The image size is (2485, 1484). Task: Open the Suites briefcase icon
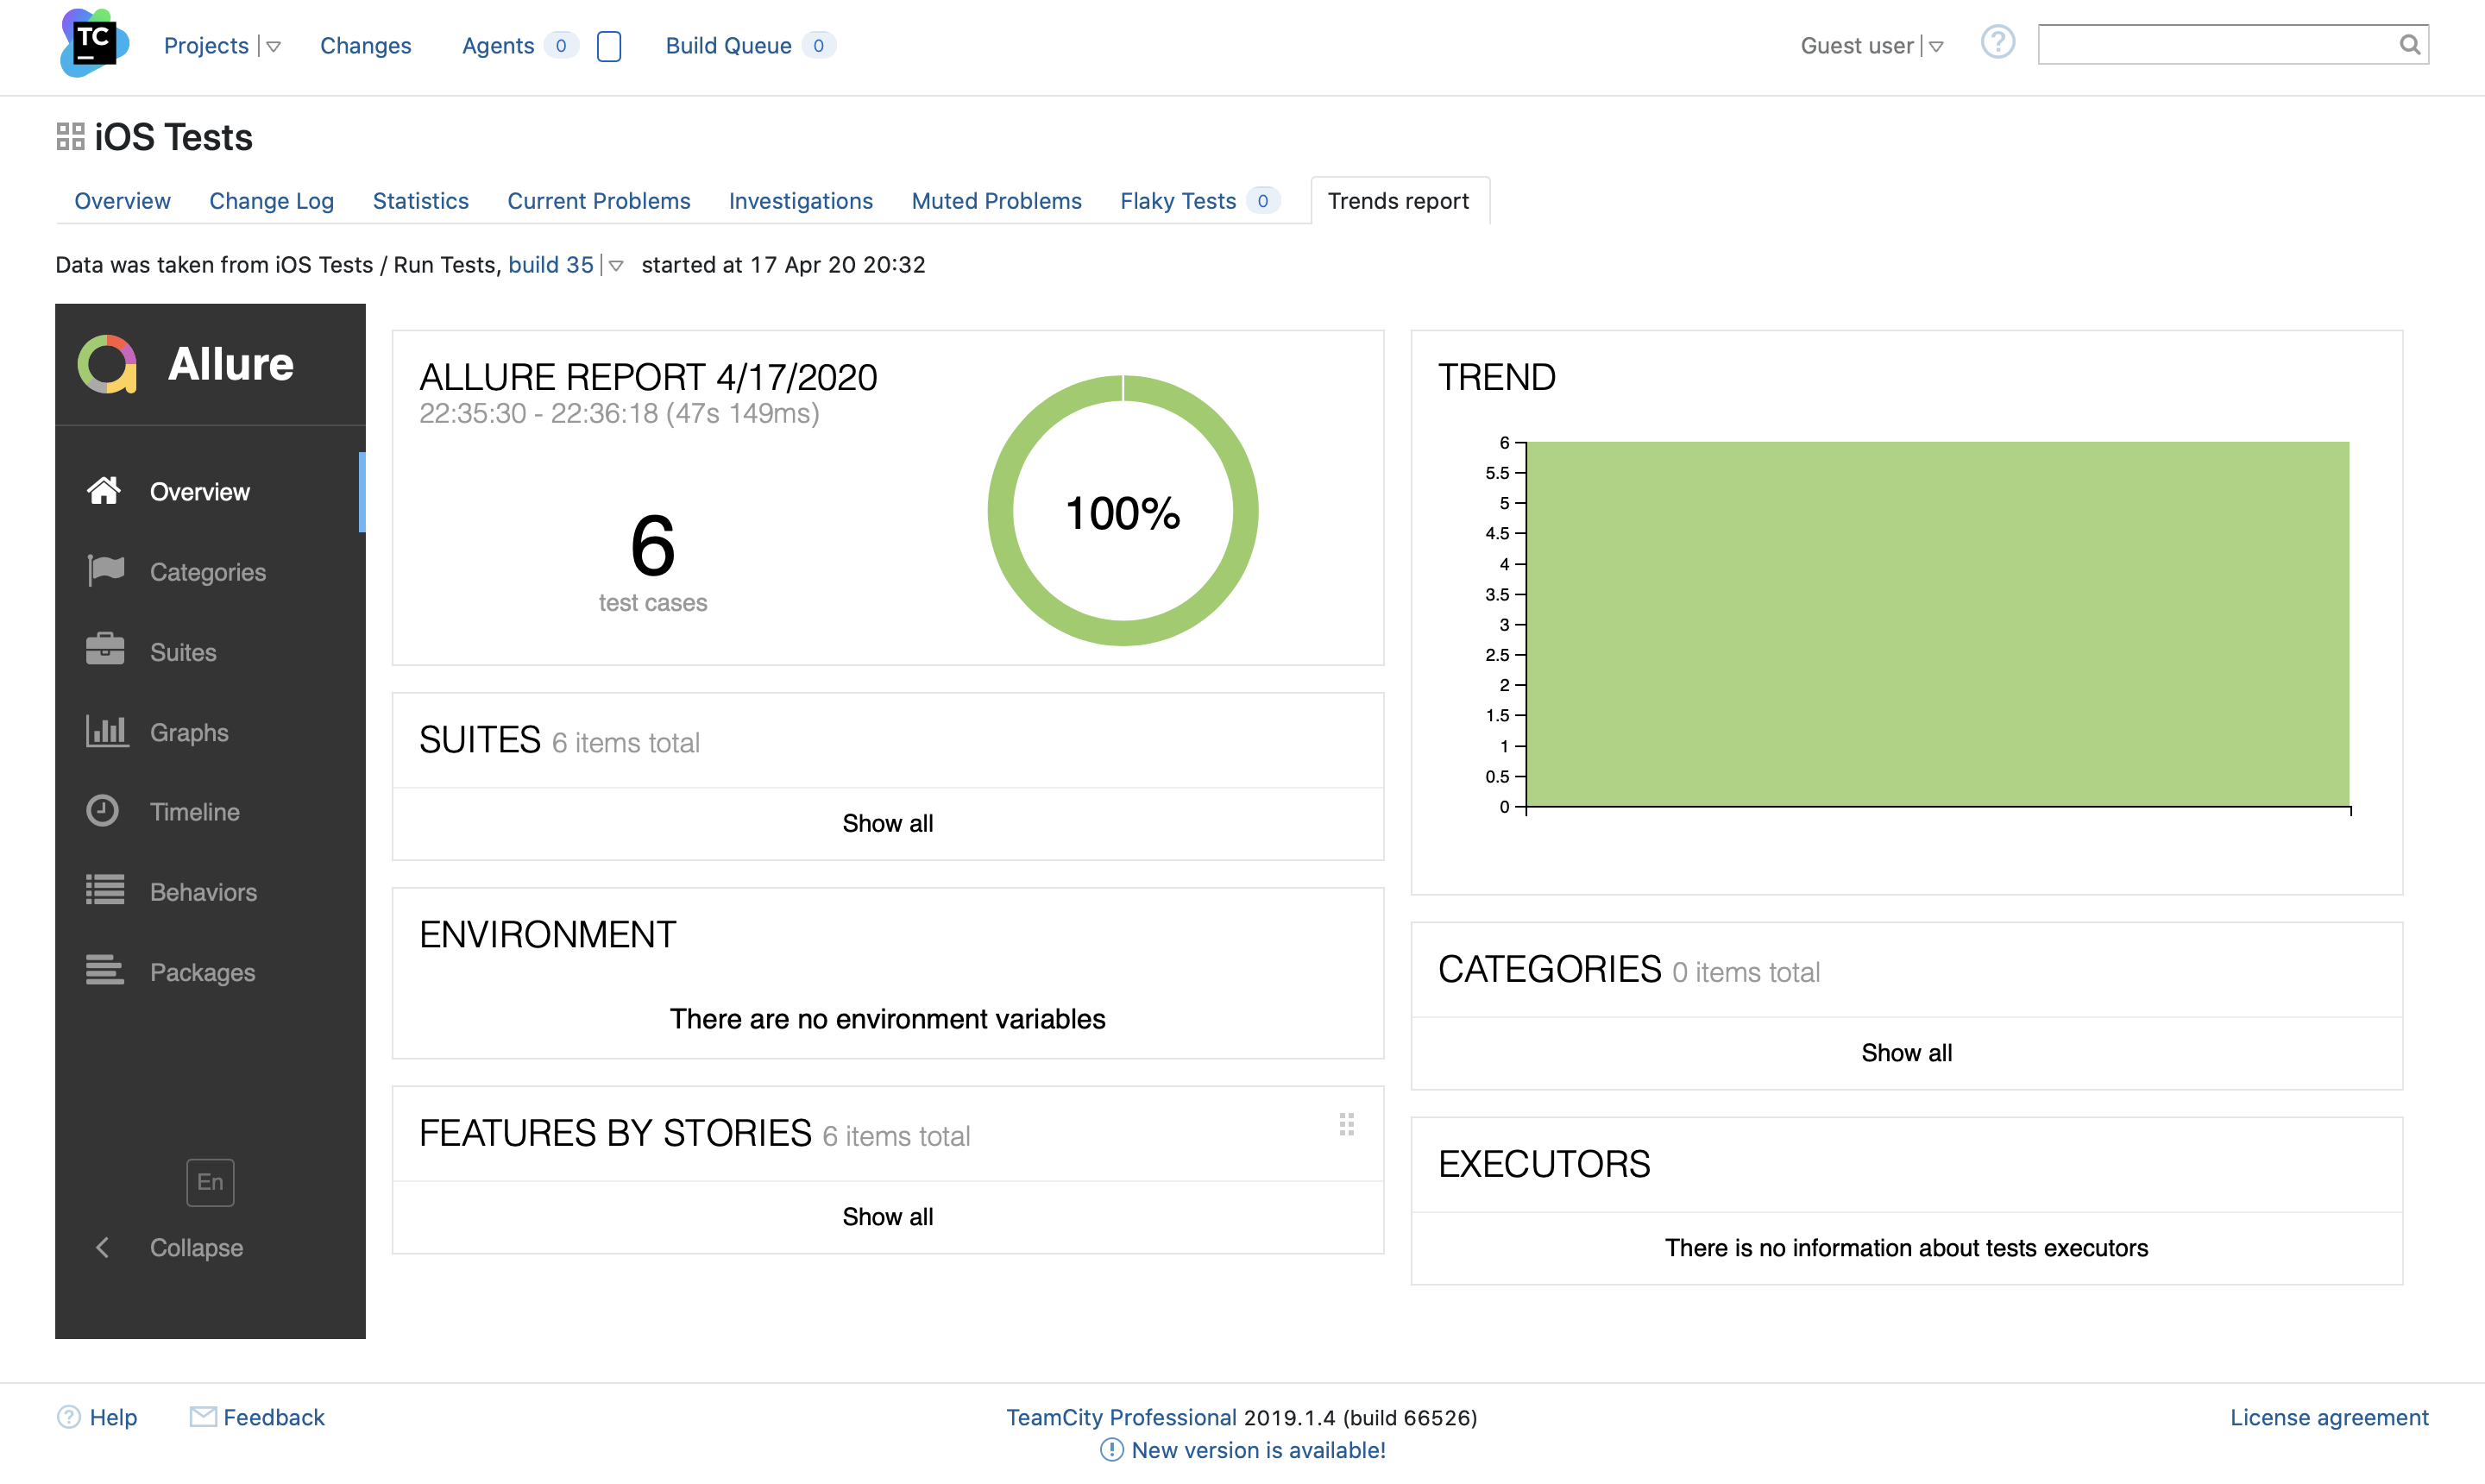105,650
